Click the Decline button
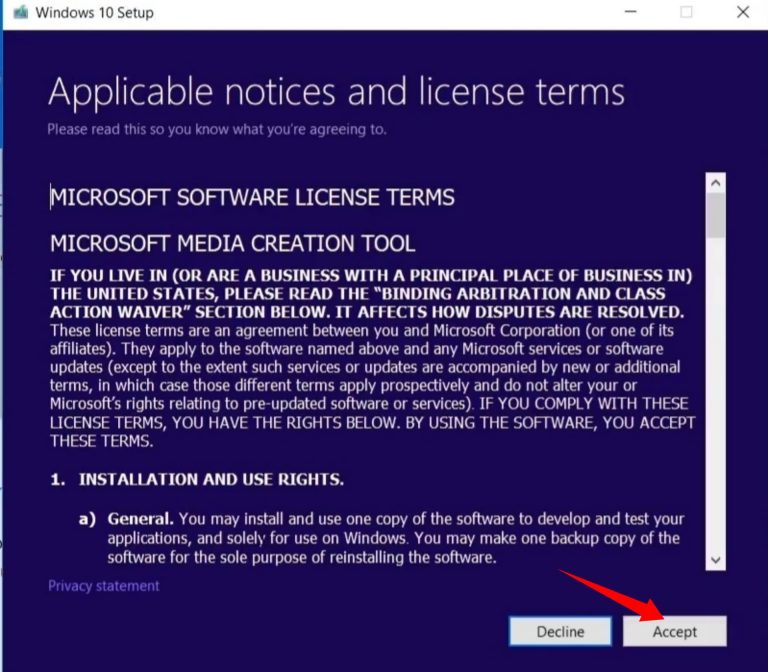Screen dimensions: 768x672 pyautogui.click(x=560, y=631)
